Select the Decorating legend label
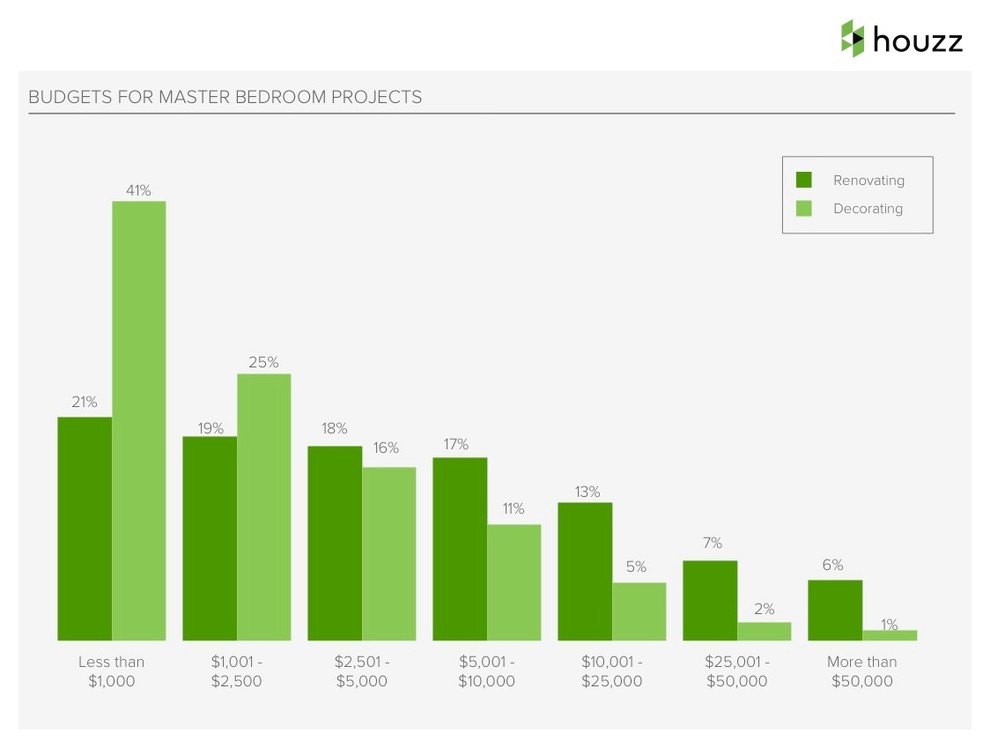990x748 pixels. tap(867, 208)
